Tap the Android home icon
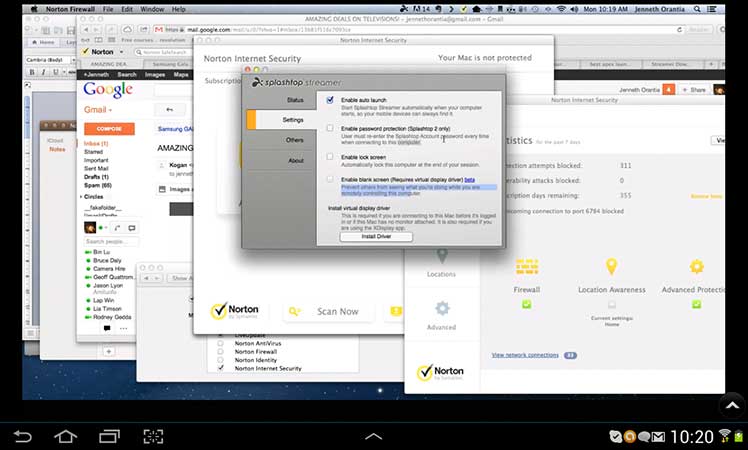This screenshot has width=748, height=450. click(66, 436)
